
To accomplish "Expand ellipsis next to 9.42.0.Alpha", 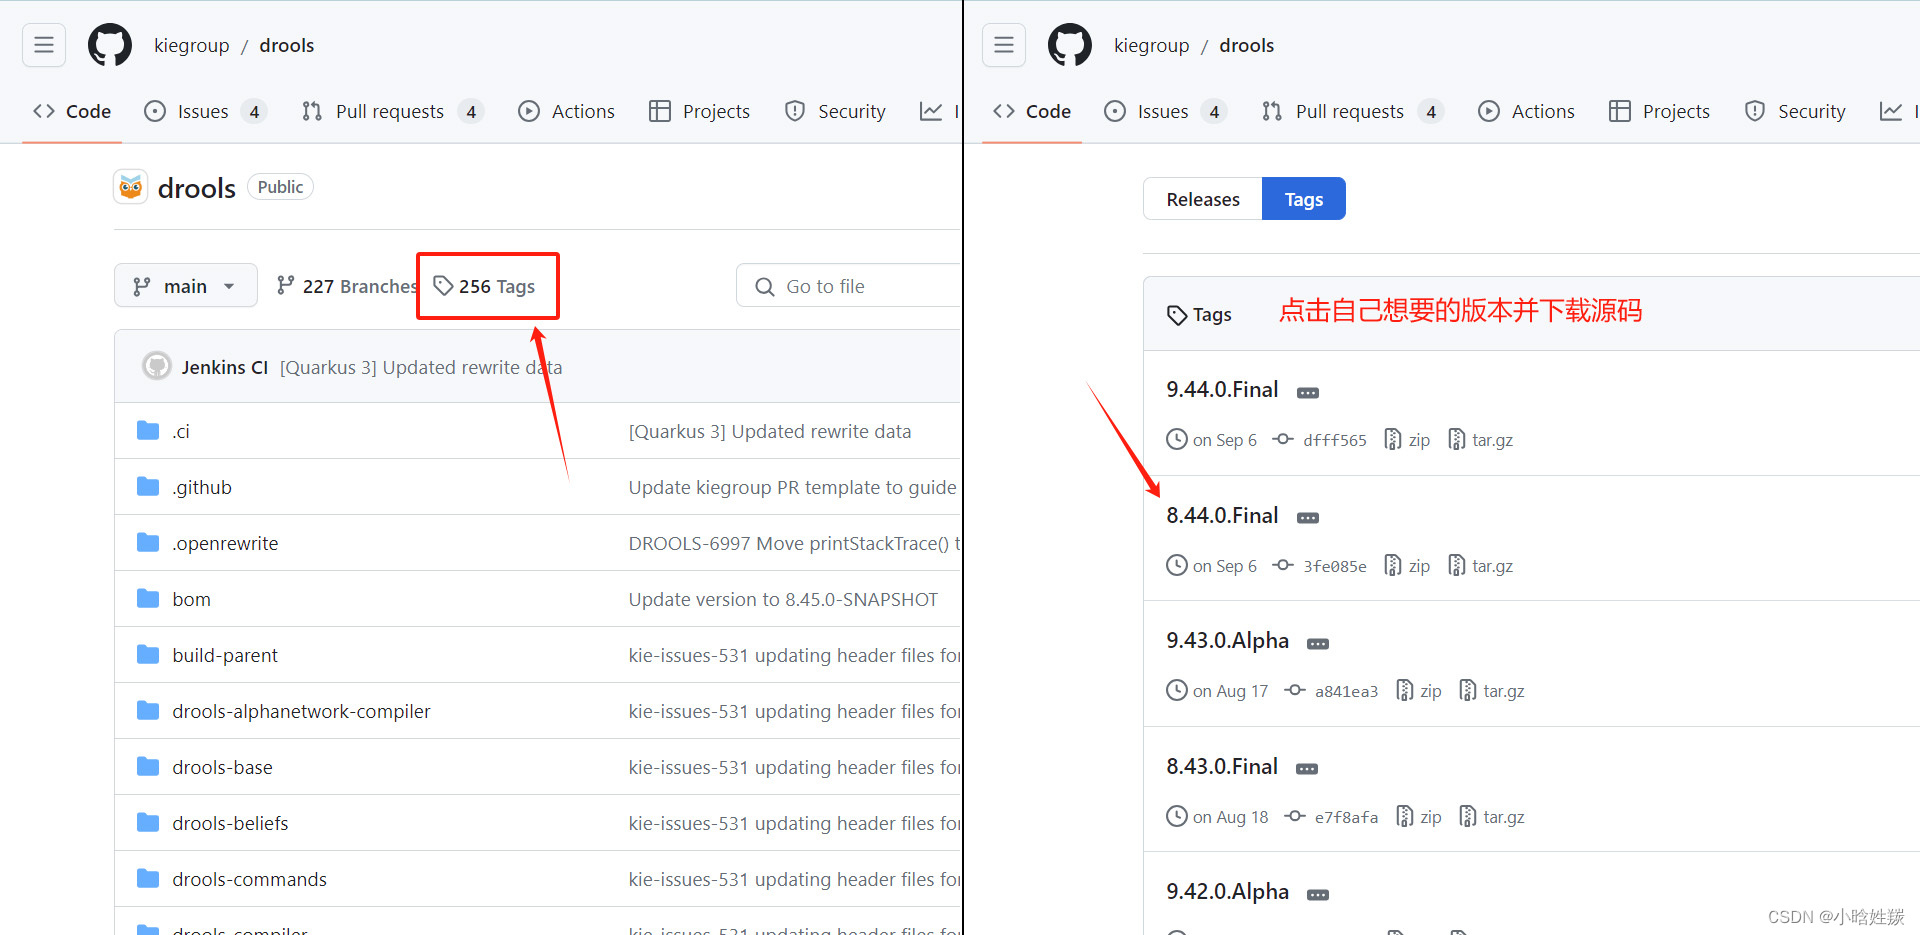I will 1318,895.
